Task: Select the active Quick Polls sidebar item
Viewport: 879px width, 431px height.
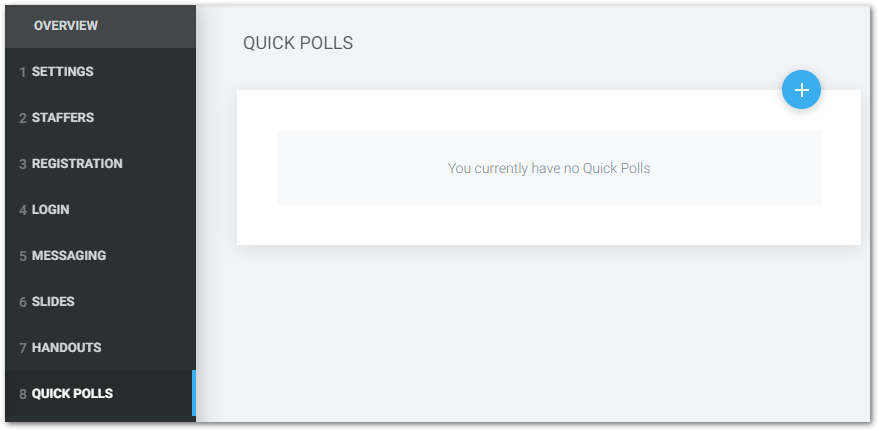Action: coord(101,393)
